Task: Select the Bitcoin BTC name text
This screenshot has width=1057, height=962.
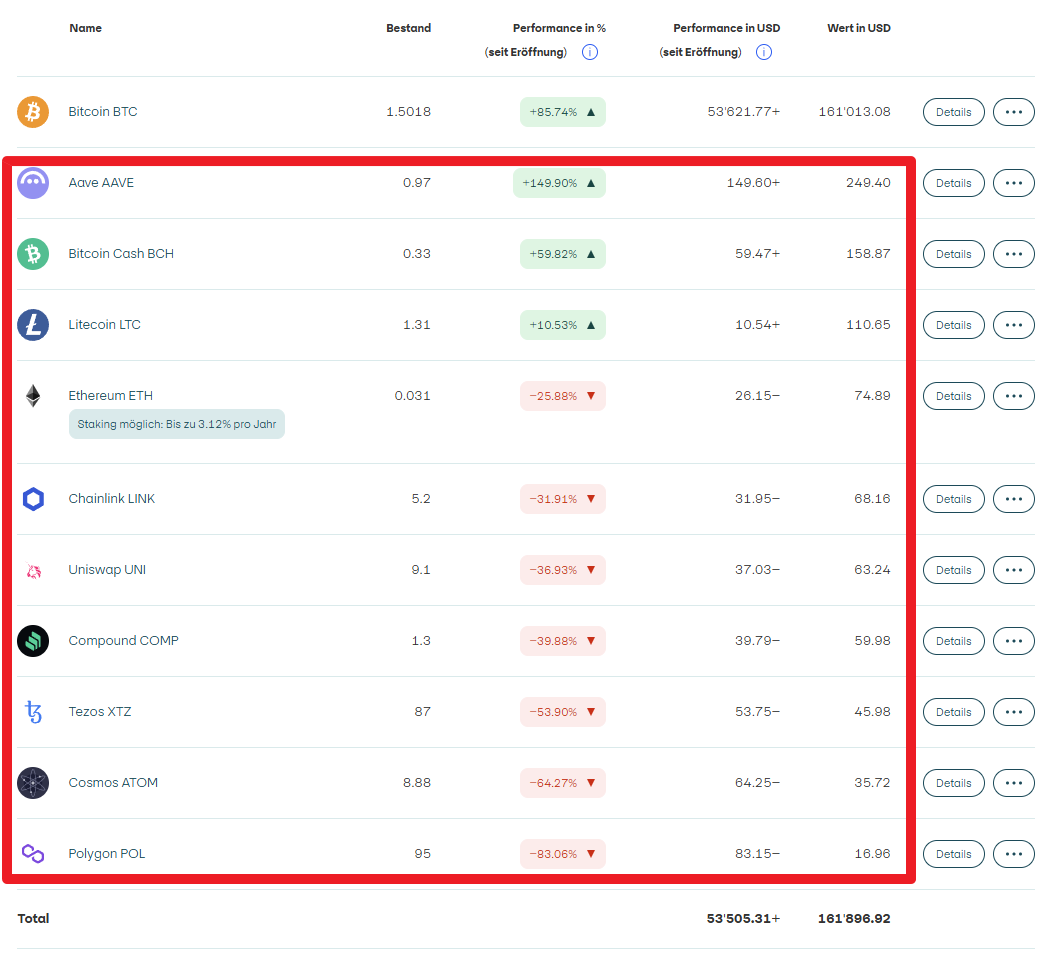Action: [103, 112]
